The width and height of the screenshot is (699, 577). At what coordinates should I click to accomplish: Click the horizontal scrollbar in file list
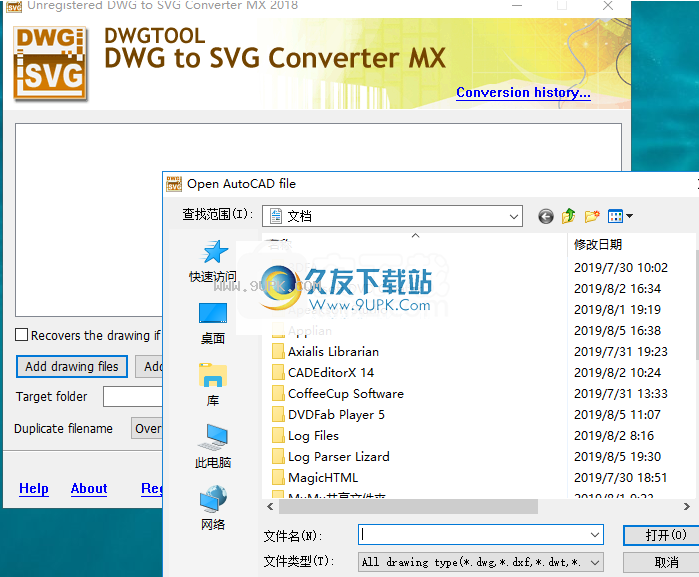(x=408, y=507)
